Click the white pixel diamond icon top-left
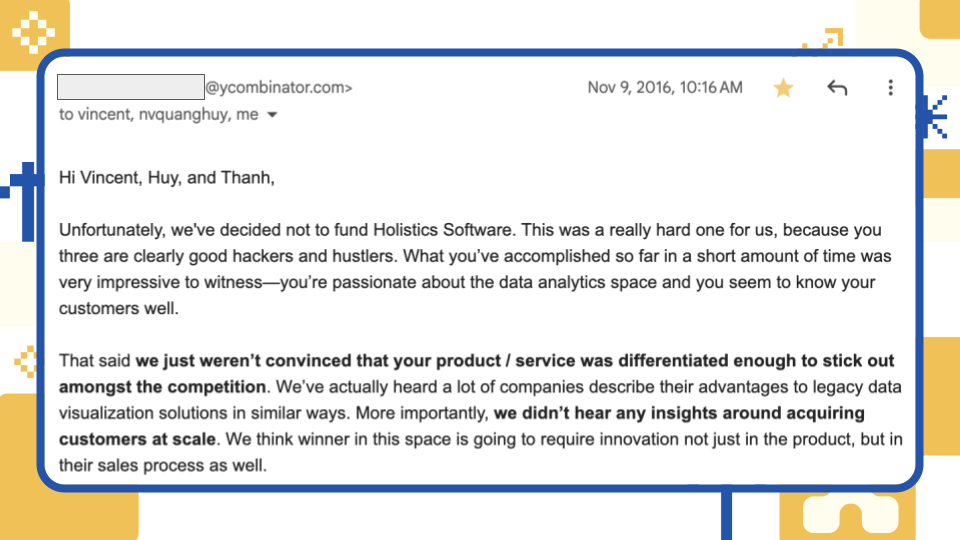This screenshot has width=960, height=540. coord(33,30)
